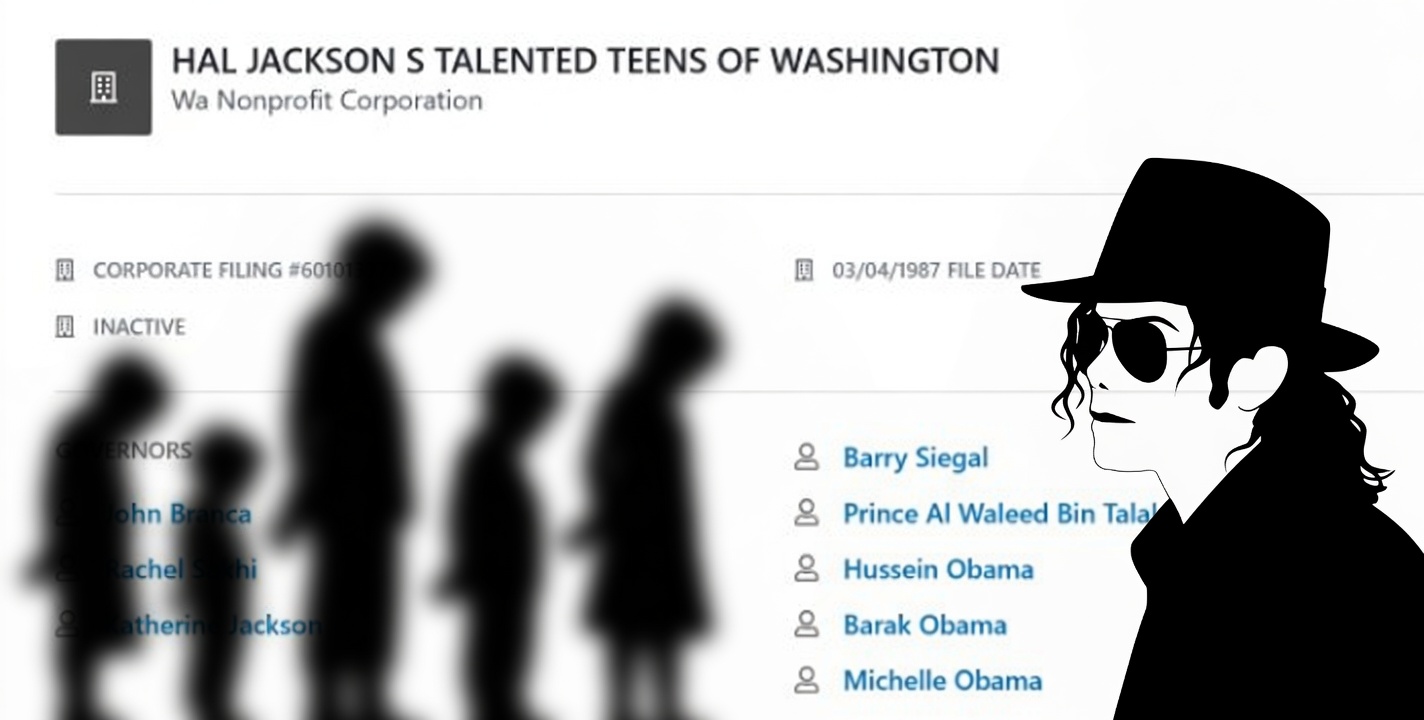The width and height of the screenshot is (1424, 720).
Task: Click the 03/04/1987 file date text
Action: point(935,270)
